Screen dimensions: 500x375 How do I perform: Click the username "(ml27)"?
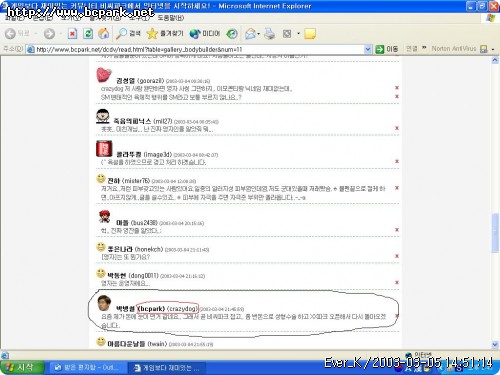(x=163, y=121)
